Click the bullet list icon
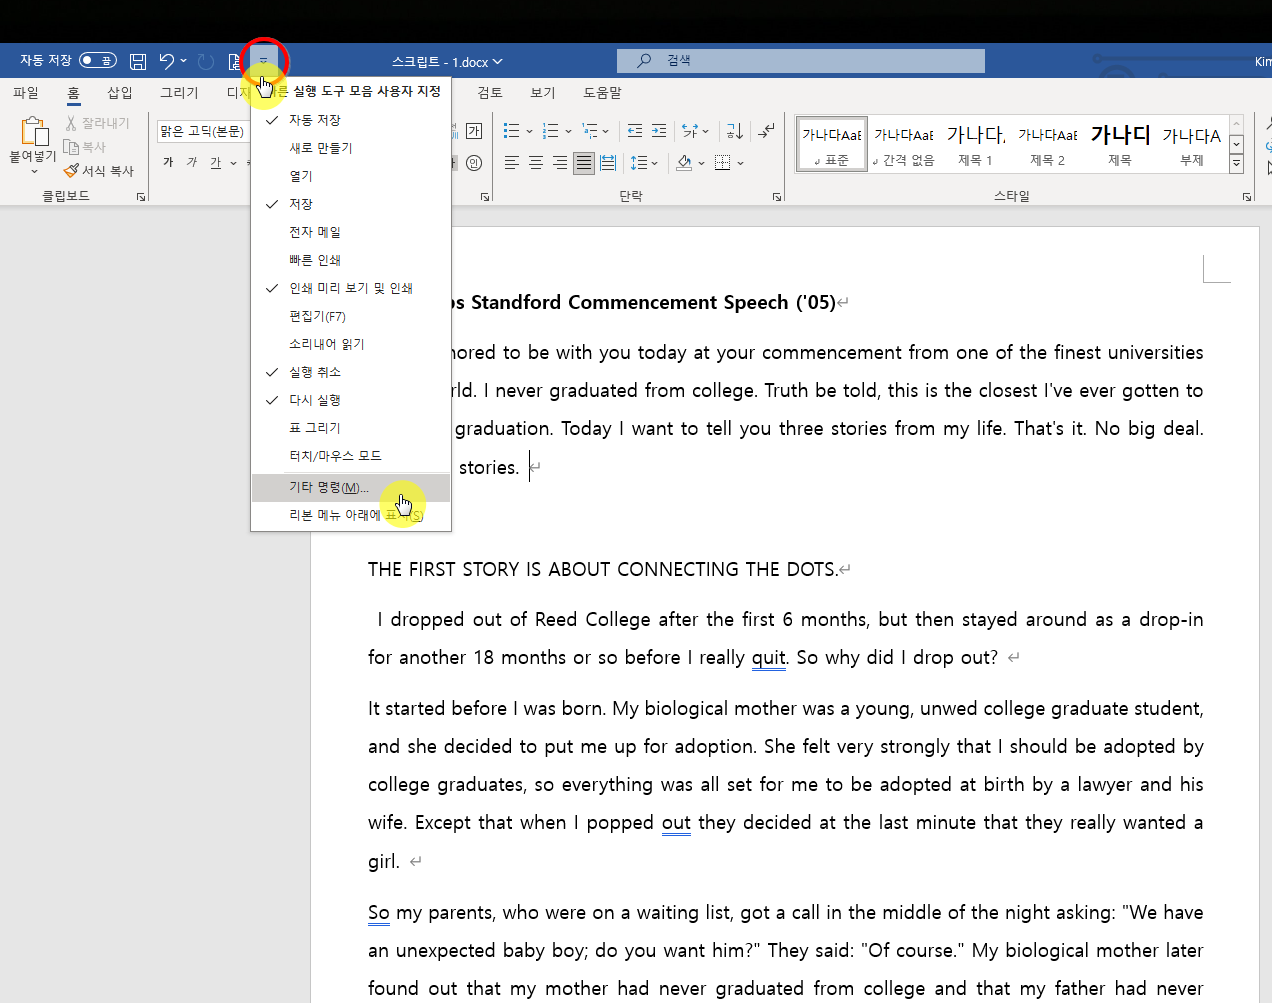The width and height of the screenshot is (1272, 1003). tap(511, 131)
